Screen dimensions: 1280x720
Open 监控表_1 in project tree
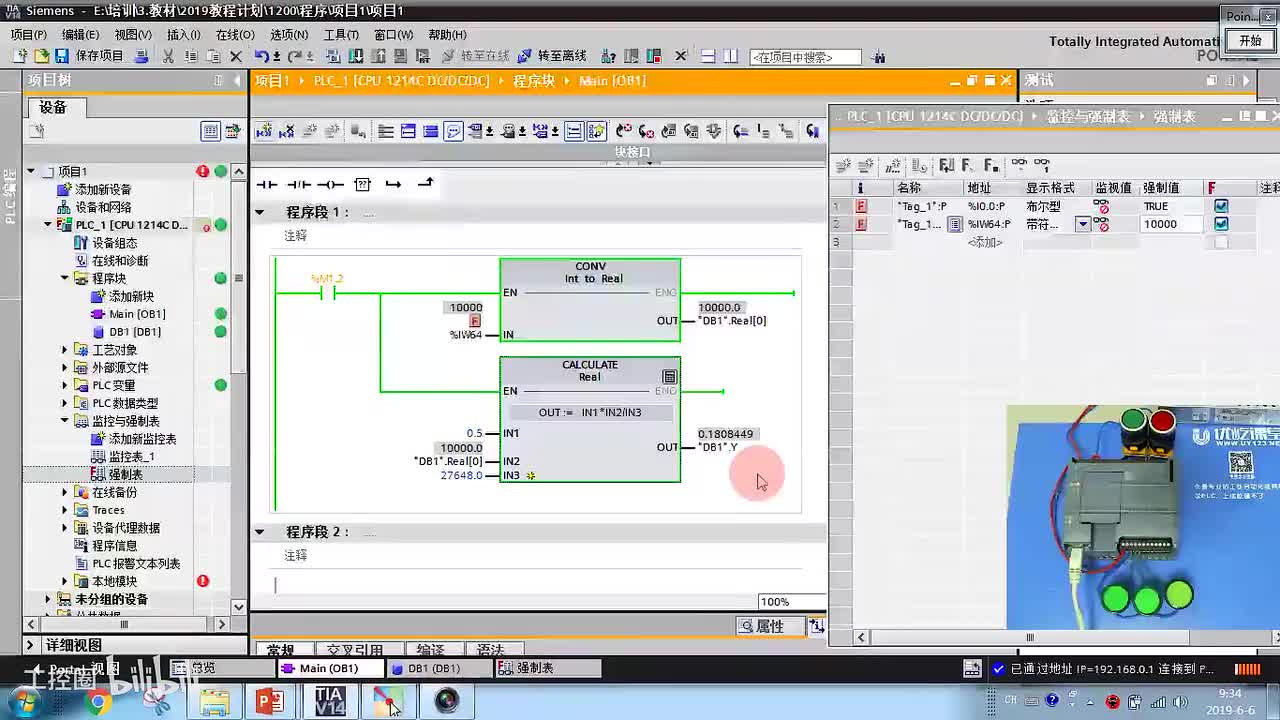coord(131,456)
